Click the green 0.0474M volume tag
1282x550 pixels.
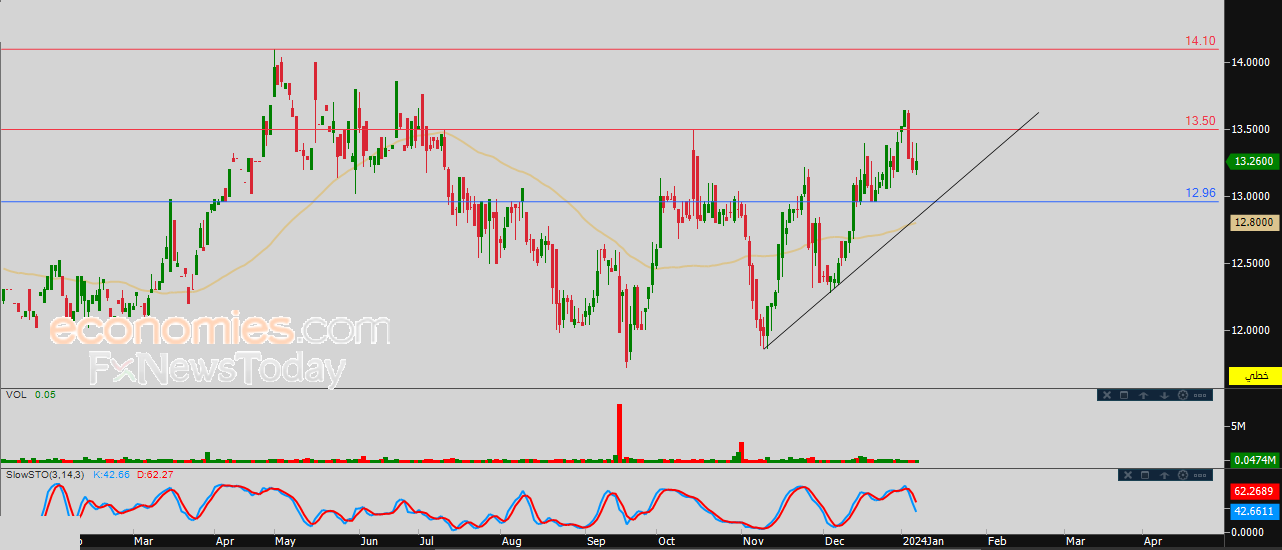pyautogui.click(x=1253, y=460)
